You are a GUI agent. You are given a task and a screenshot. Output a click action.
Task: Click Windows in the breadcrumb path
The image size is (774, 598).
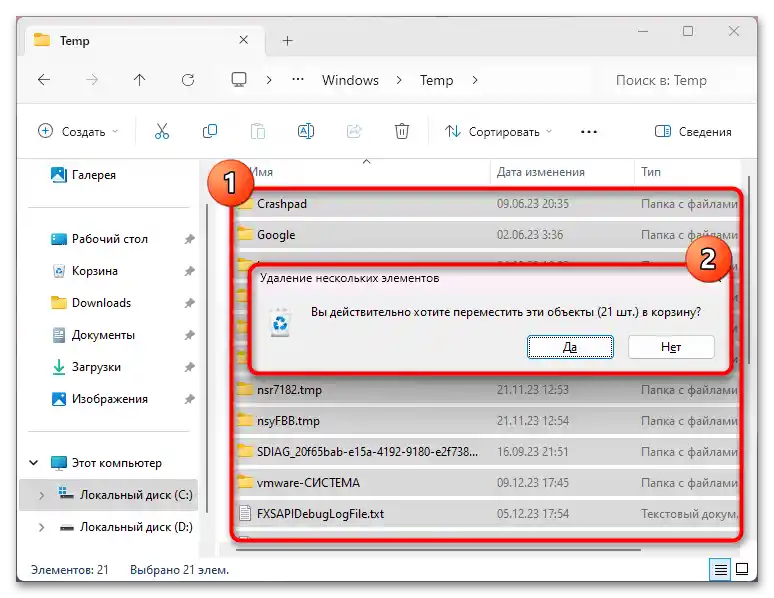pyautogui.click(x=350, y=80)
